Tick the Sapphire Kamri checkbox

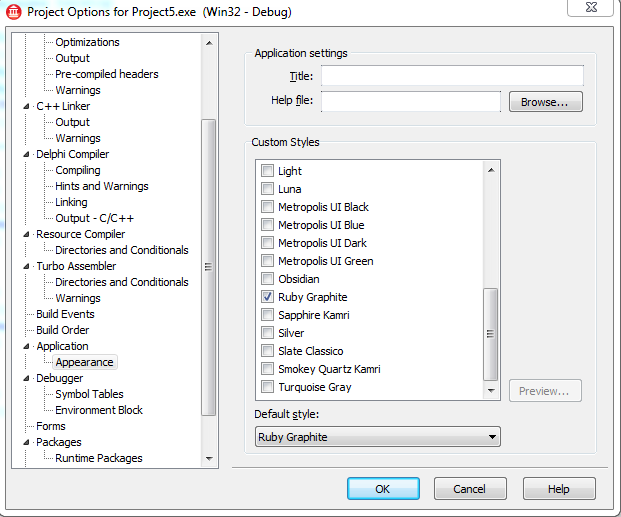point(267,315)
